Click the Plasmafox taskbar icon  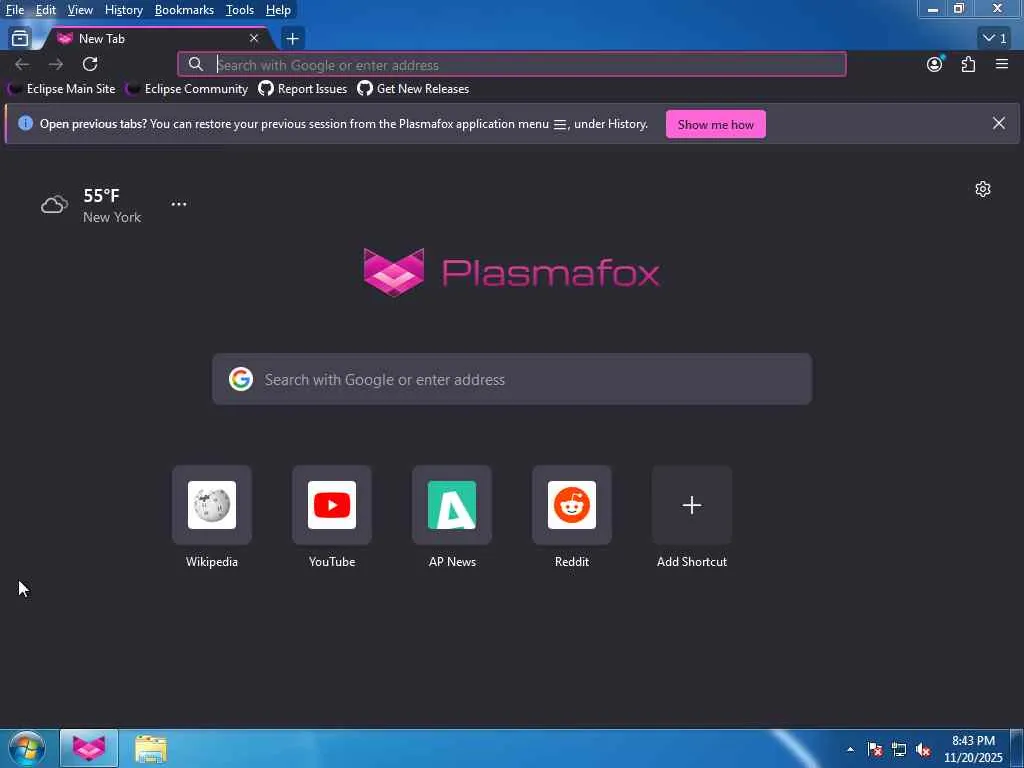click(89, 748)
